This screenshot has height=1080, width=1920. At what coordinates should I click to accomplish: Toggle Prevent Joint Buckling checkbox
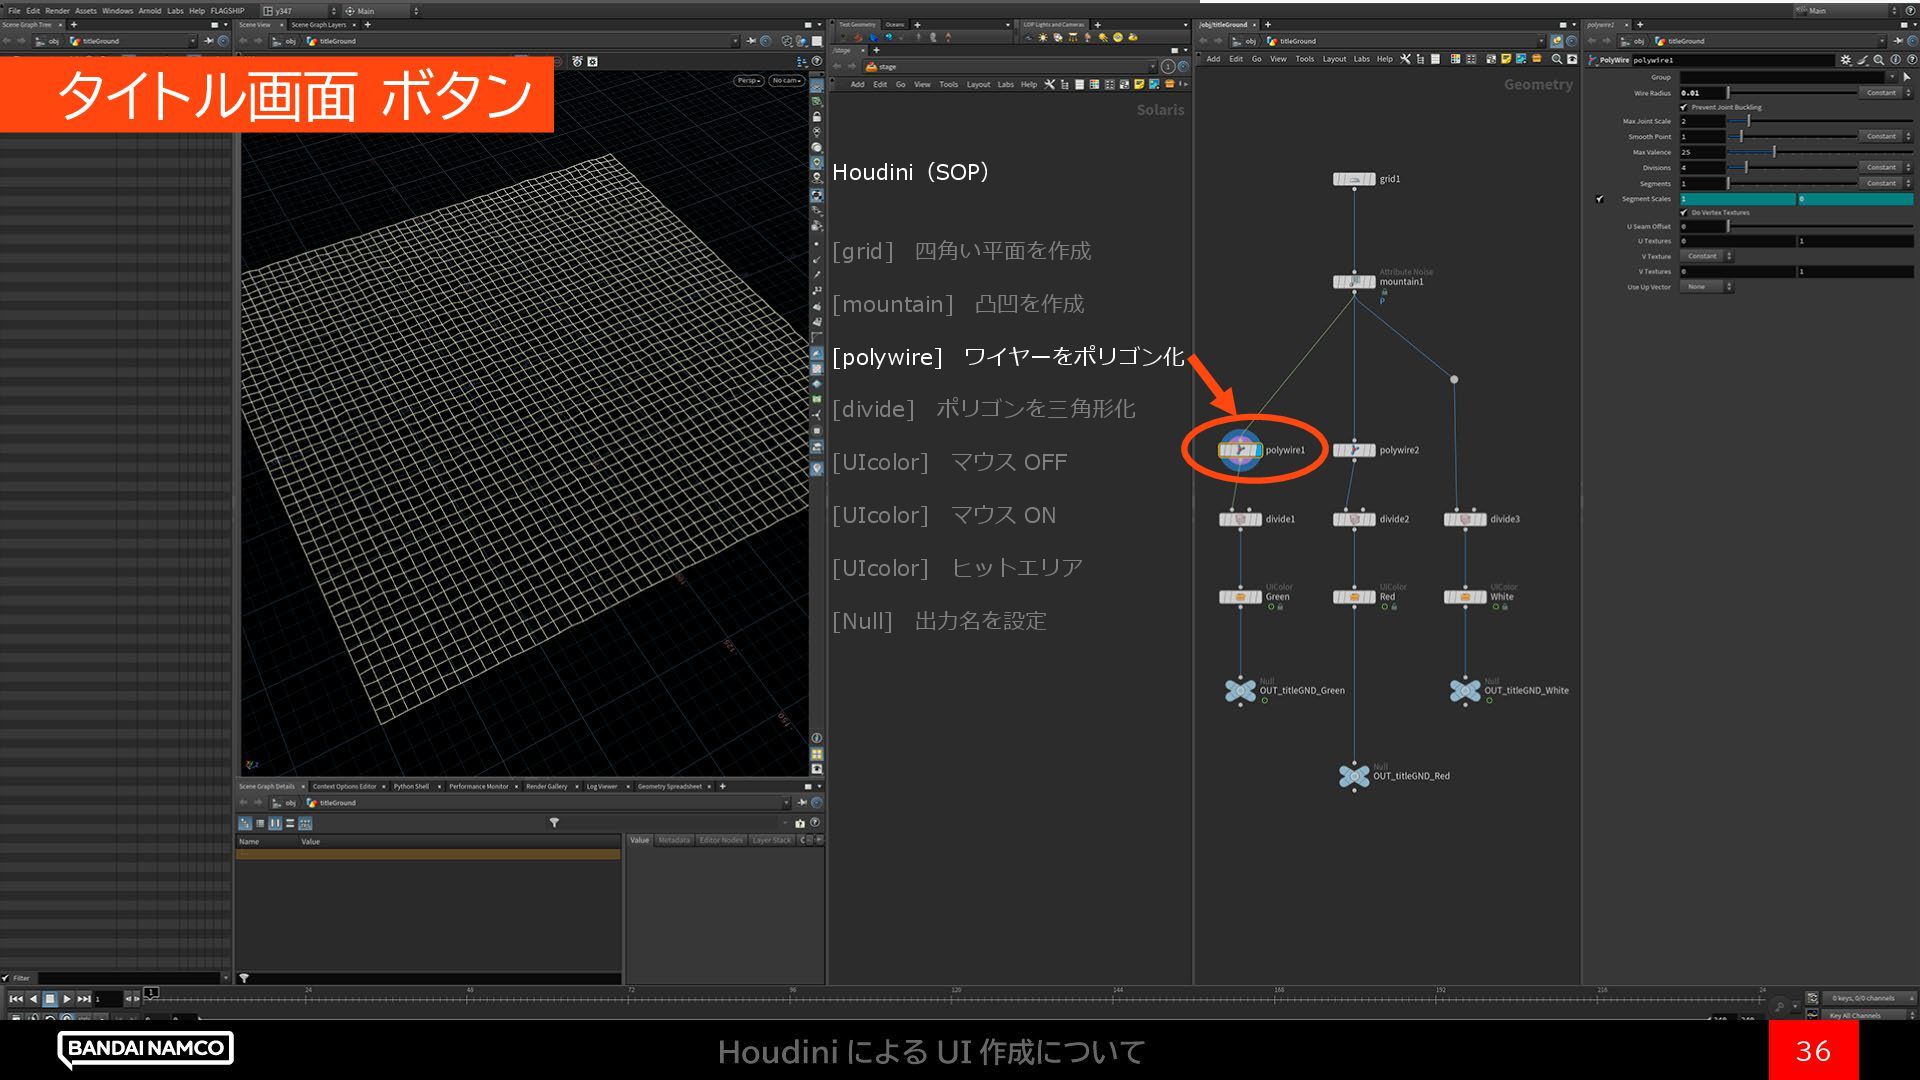click(x=1685, y=107)
